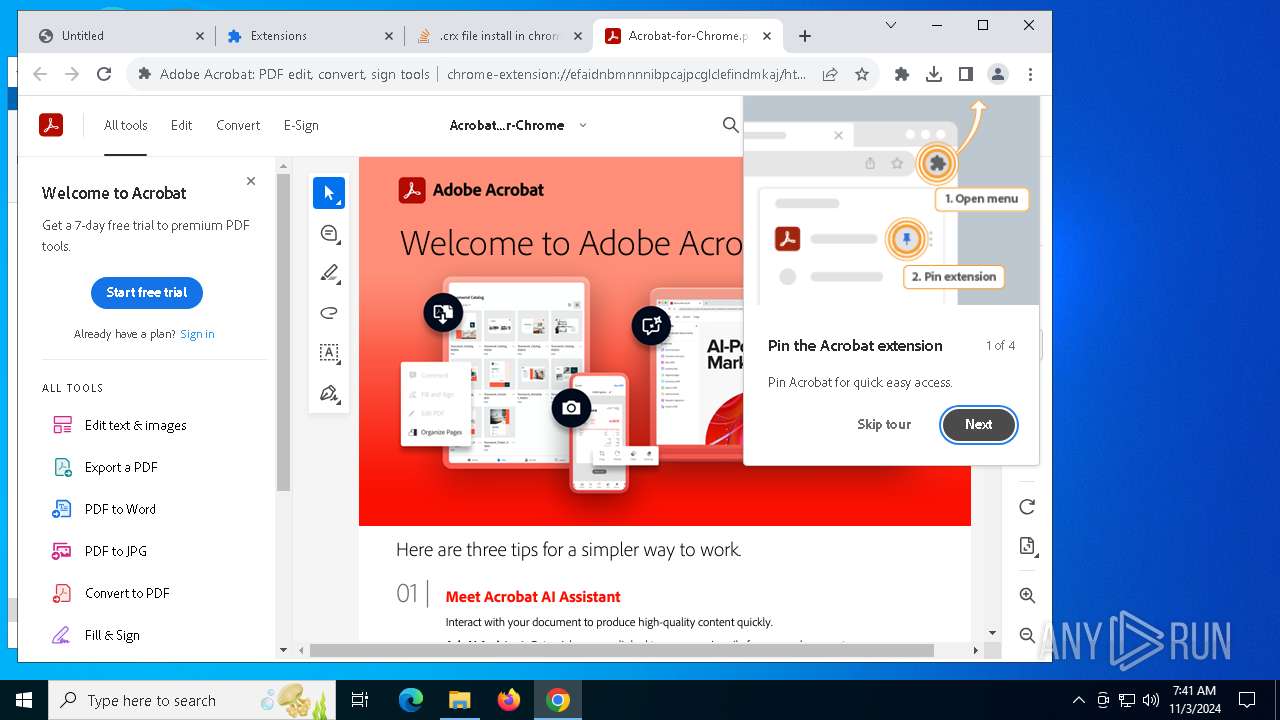Viewport: 1280px width, 720px height.
Task: Expand the Acrobat...r-Chrome file name dropdown
Action: point(583,125)
